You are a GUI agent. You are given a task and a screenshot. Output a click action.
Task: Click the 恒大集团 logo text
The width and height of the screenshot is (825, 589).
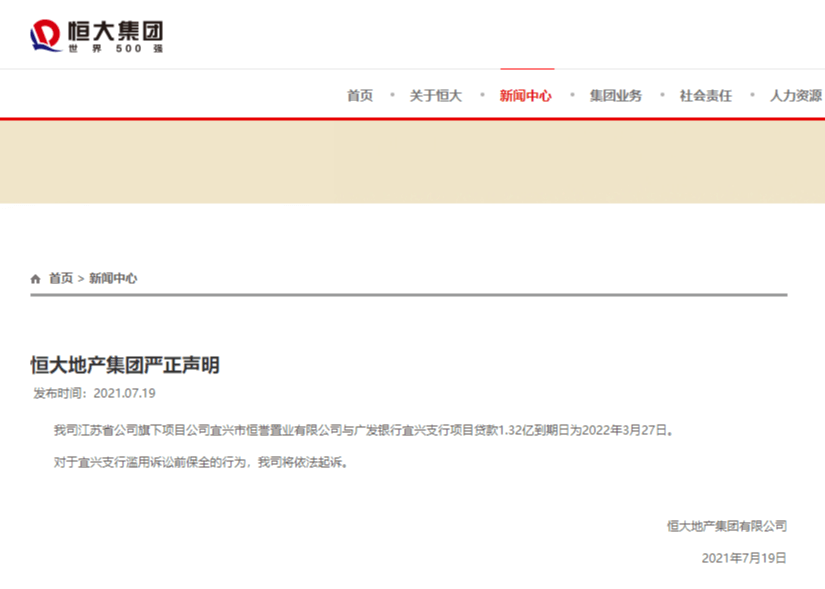coord(115,31)
